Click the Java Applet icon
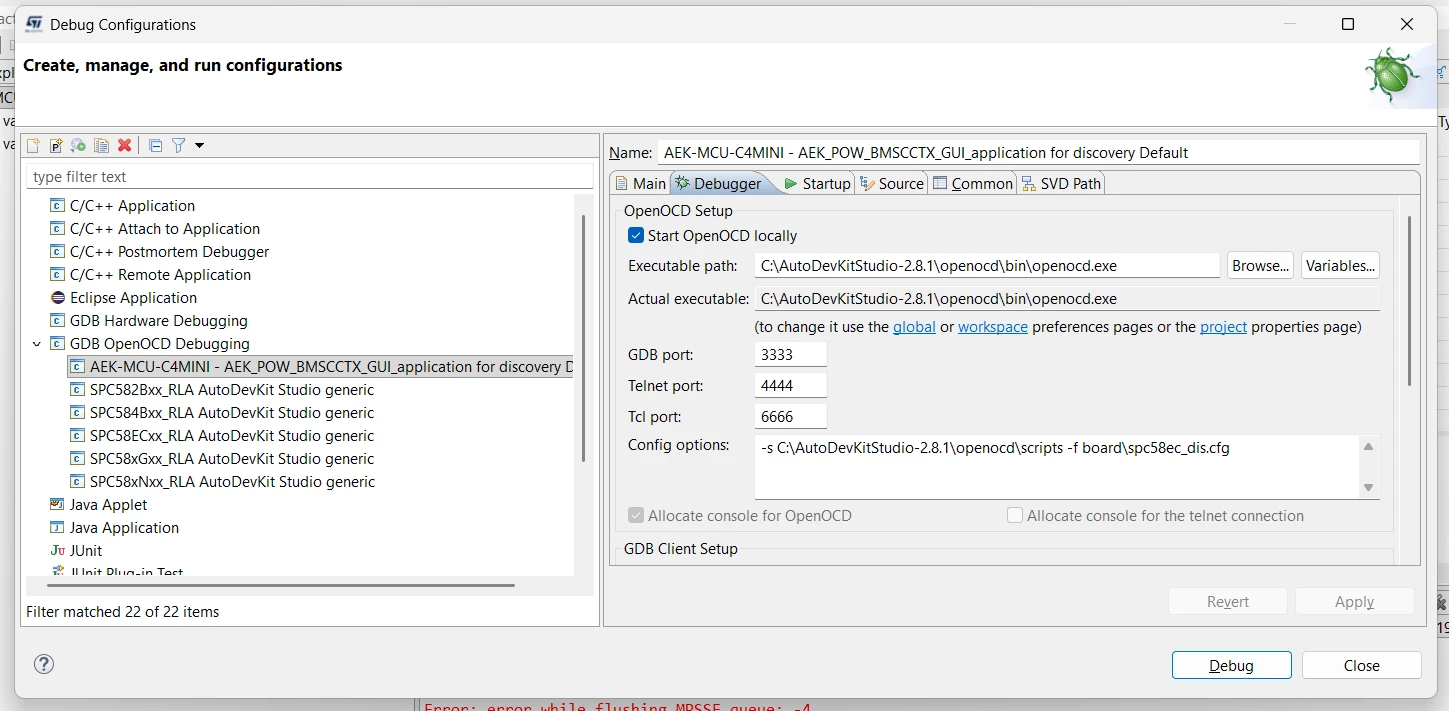This screenshot has width=1449, height=711. coord(57,505)
